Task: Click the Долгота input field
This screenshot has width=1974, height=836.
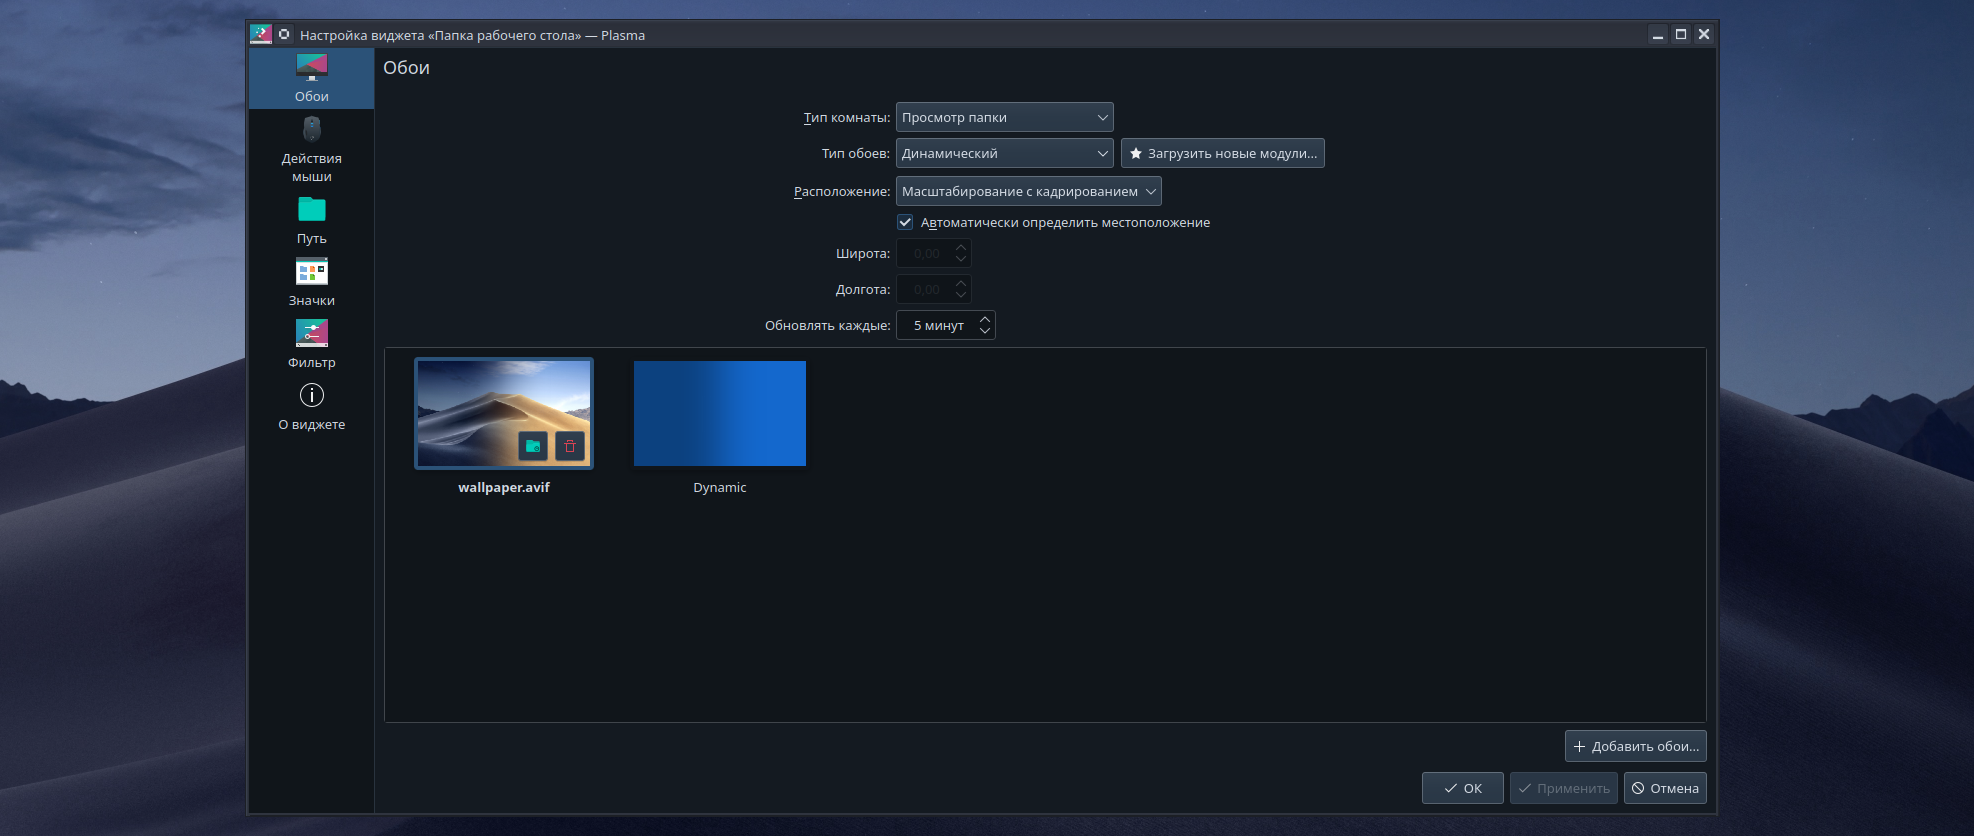Action: (x=933, y=289)
